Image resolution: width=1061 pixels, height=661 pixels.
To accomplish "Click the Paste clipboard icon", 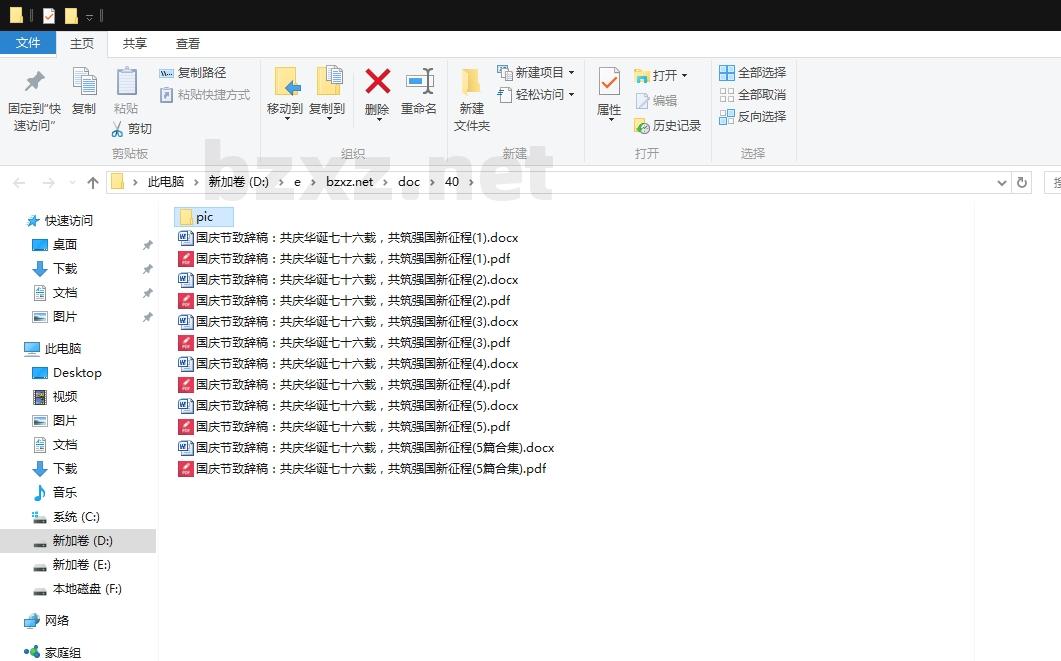I will pos(126,83).
